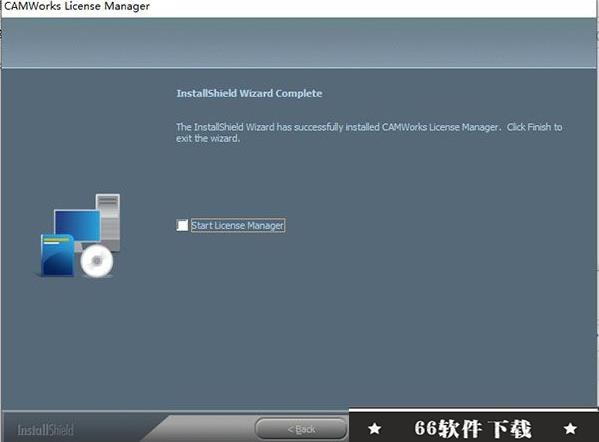Image resolution: width=599 pixels, height=442 pixels.
Task: Go to previous step with Back button
Action: point(301,429)
